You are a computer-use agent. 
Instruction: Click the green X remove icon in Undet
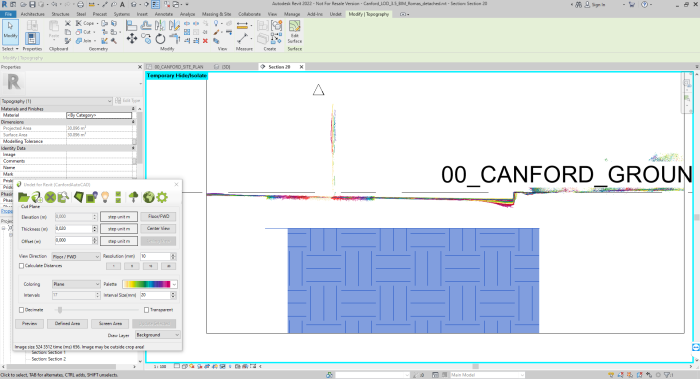pos(50,197)
